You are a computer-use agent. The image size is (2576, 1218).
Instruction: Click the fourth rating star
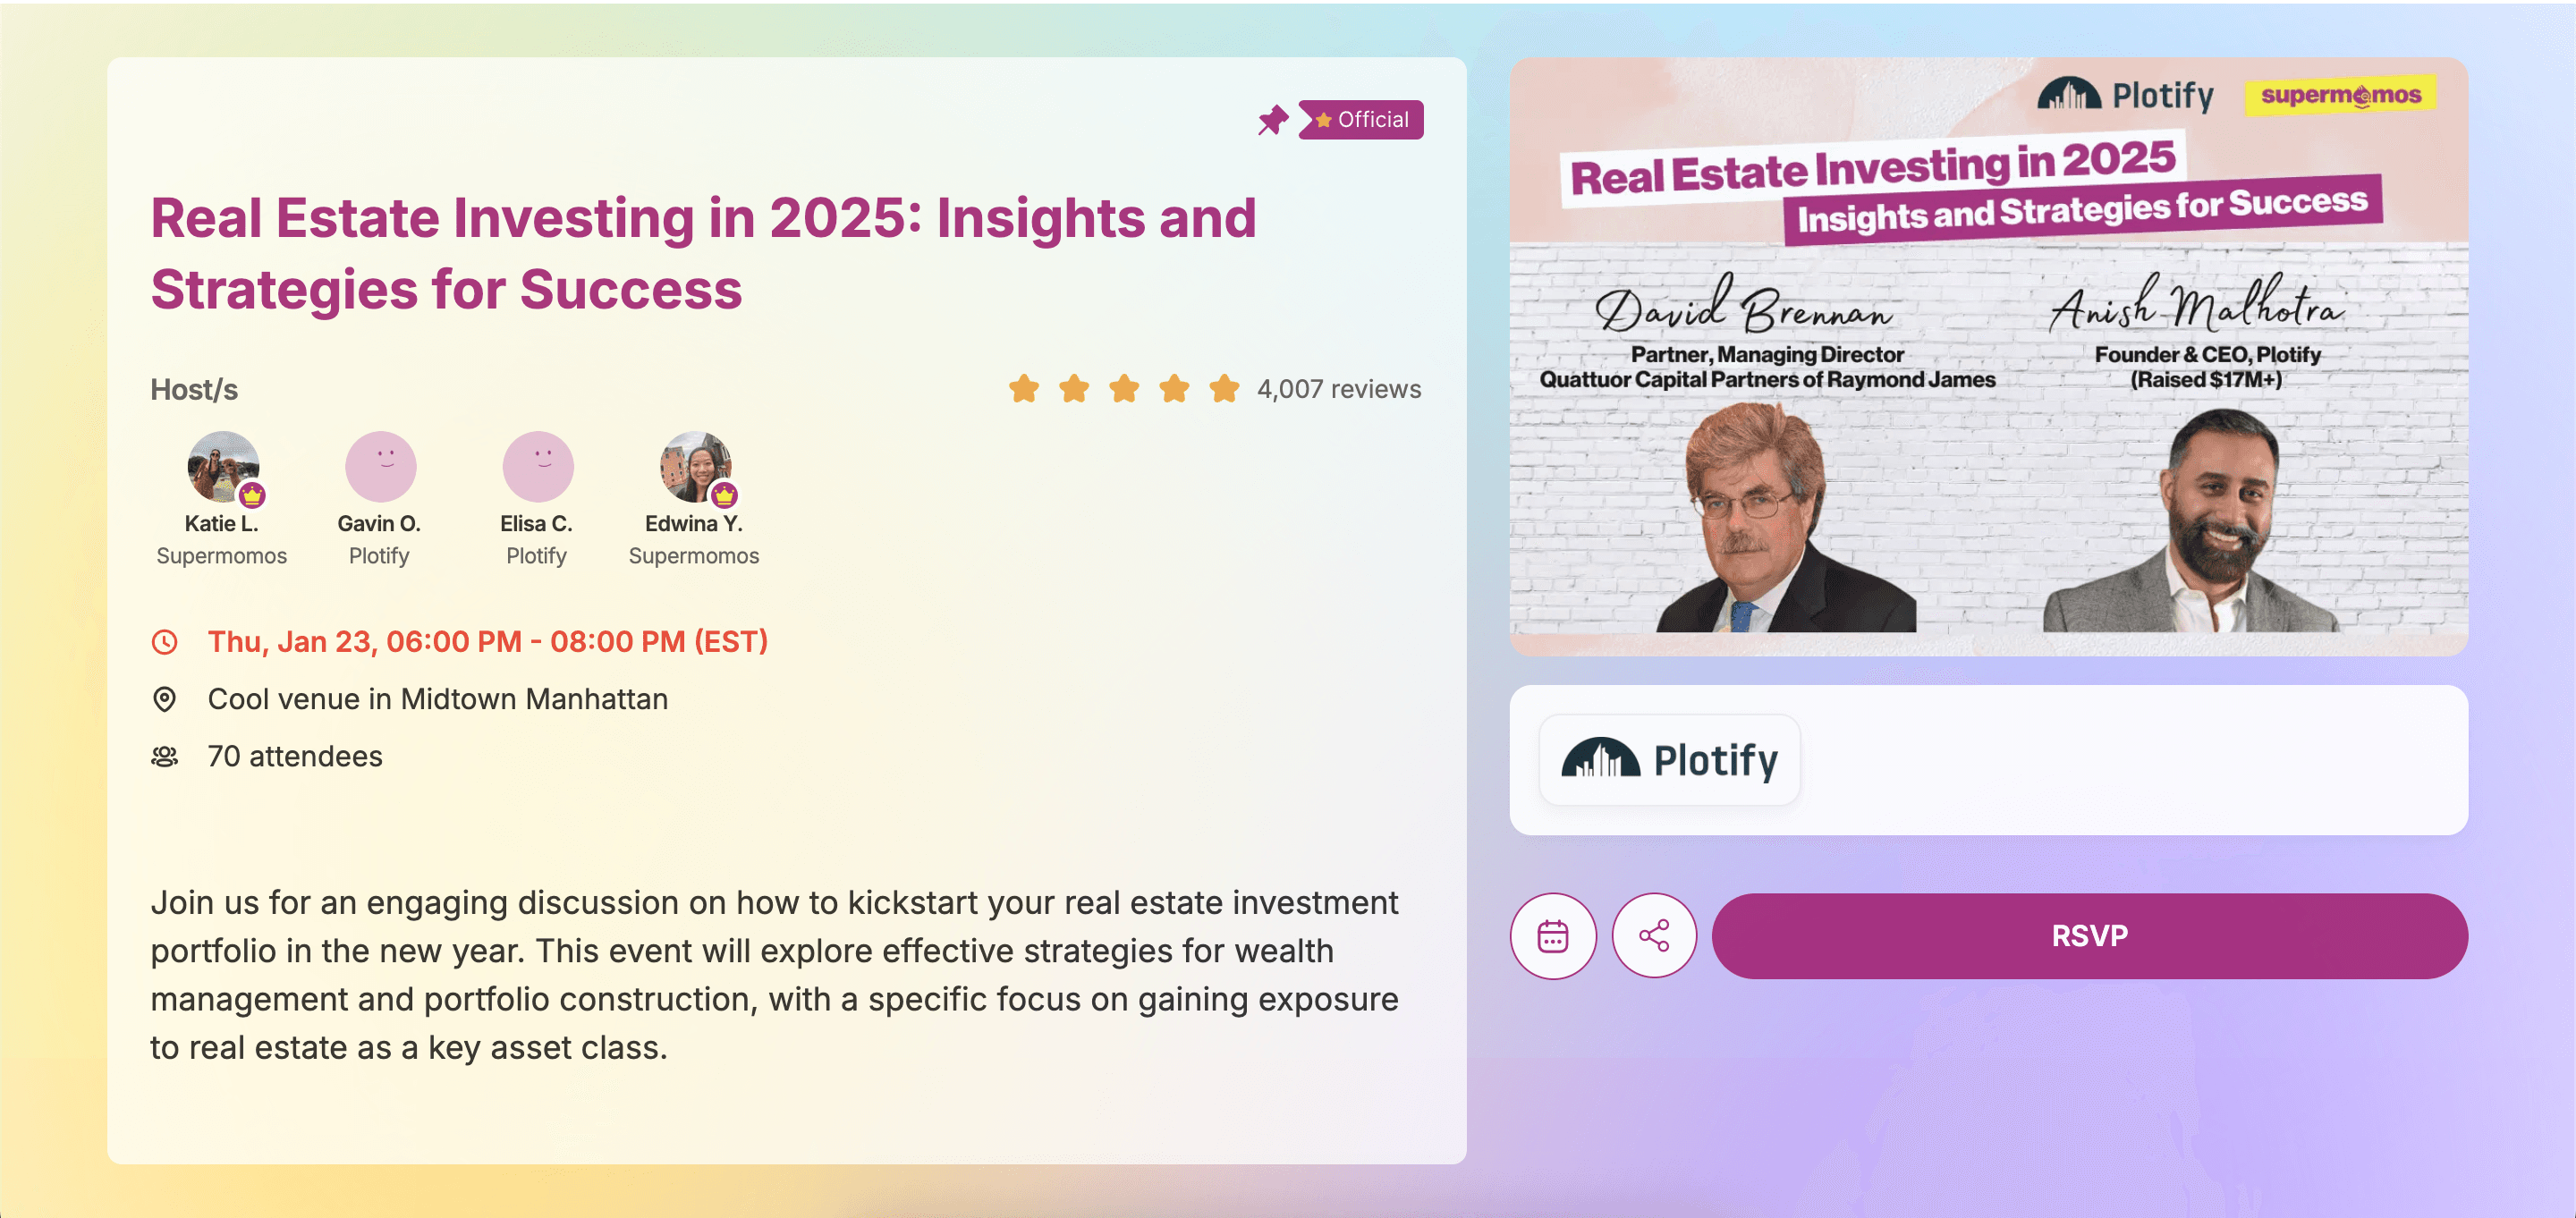pos(1174,388)
